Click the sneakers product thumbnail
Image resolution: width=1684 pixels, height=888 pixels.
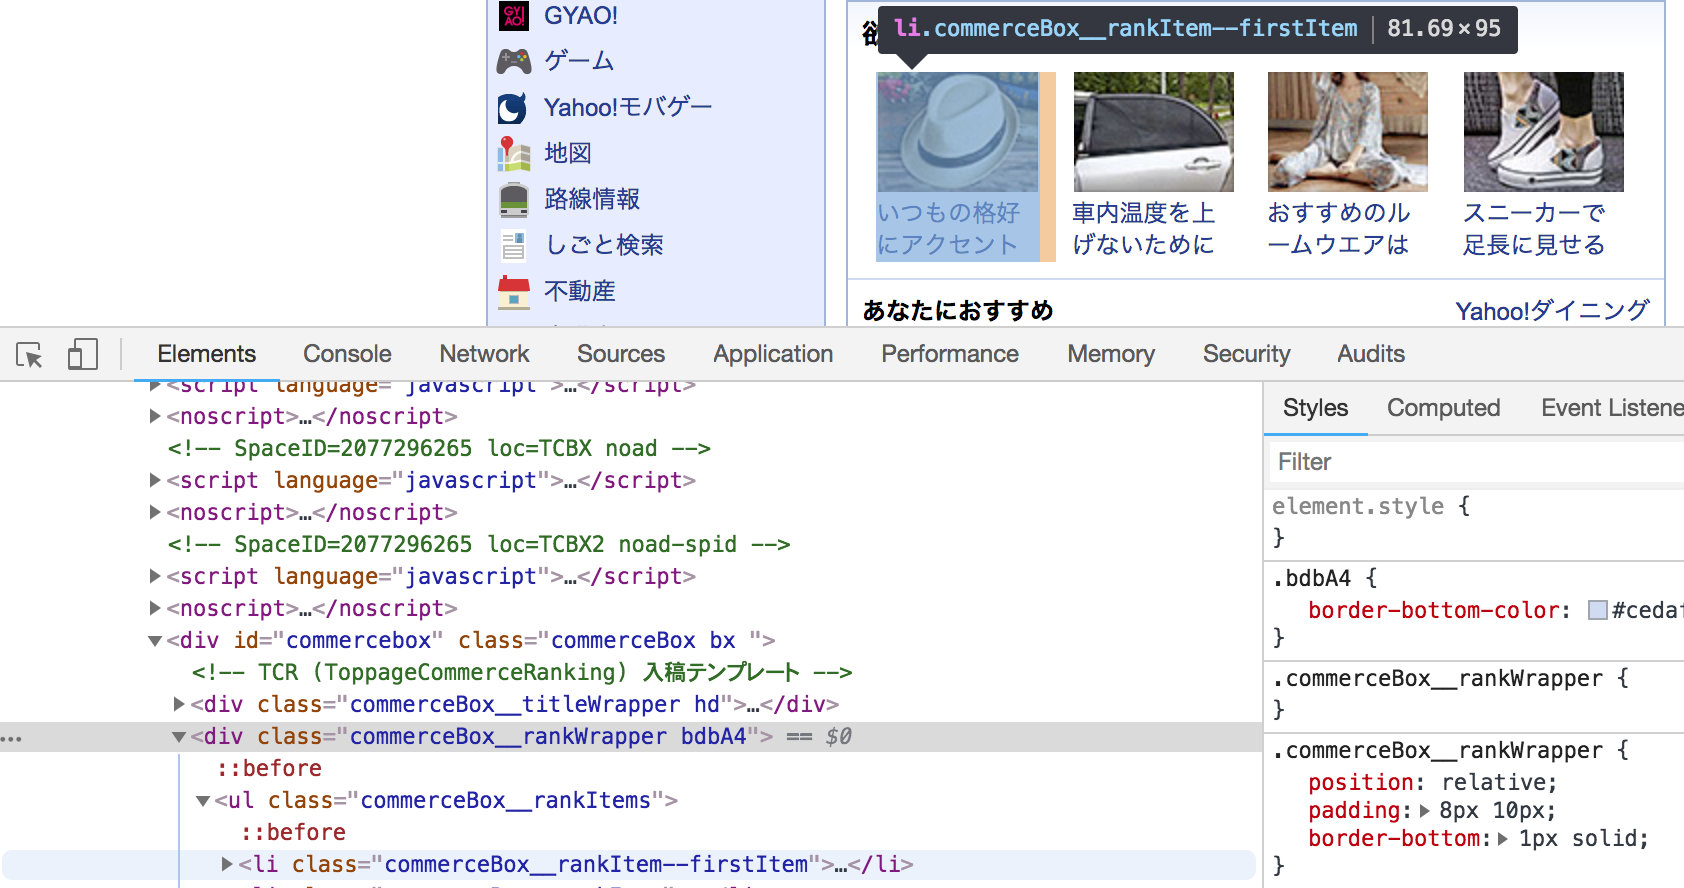(x=1544, y=132)
